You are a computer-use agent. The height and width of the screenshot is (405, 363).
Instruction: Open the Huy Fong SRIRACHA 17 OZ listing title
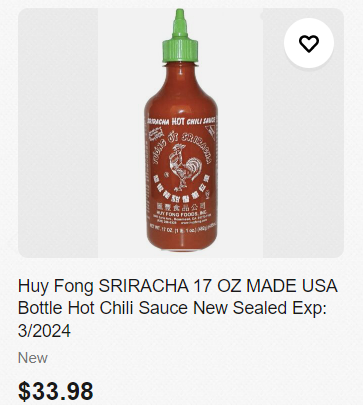[x=178, y=308]
